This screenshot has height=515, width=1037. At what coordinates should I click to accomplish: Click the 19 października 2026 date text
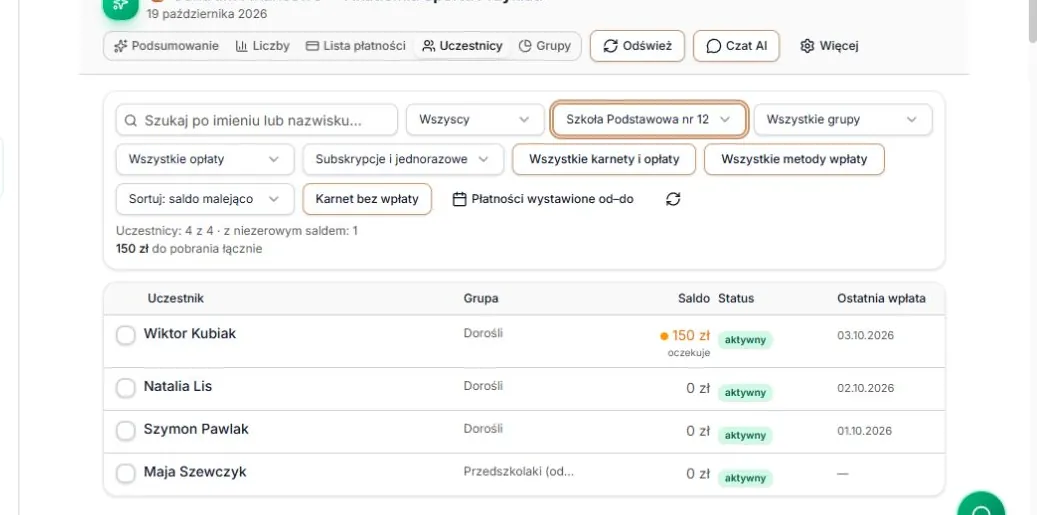[x=207, y=13]
